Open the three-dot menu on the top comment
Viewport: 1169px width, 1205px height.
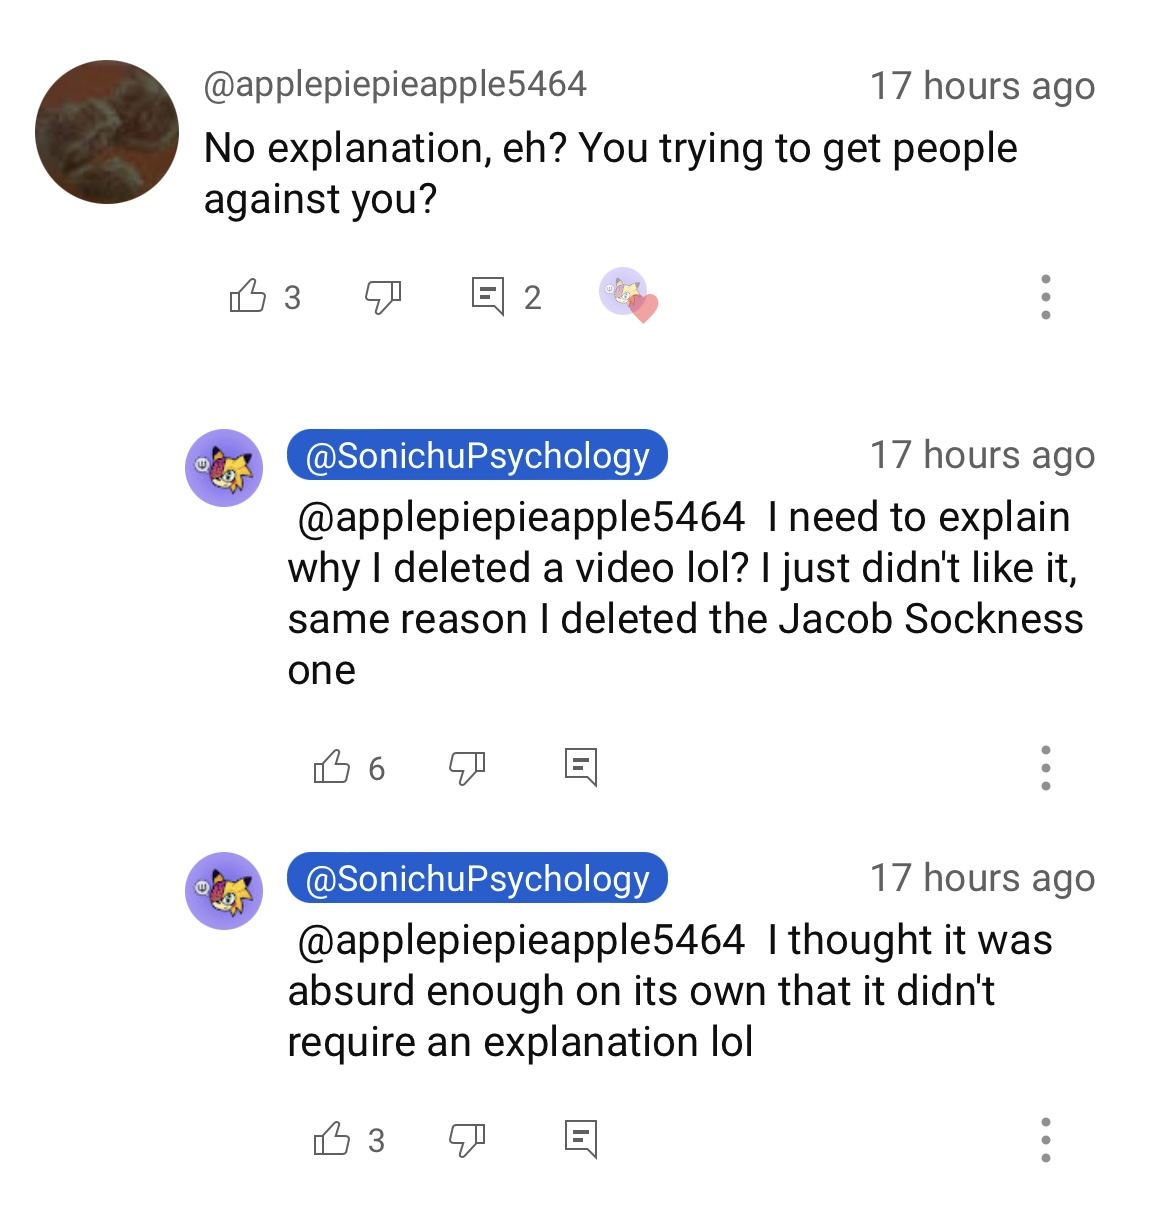click(1046, 297)
